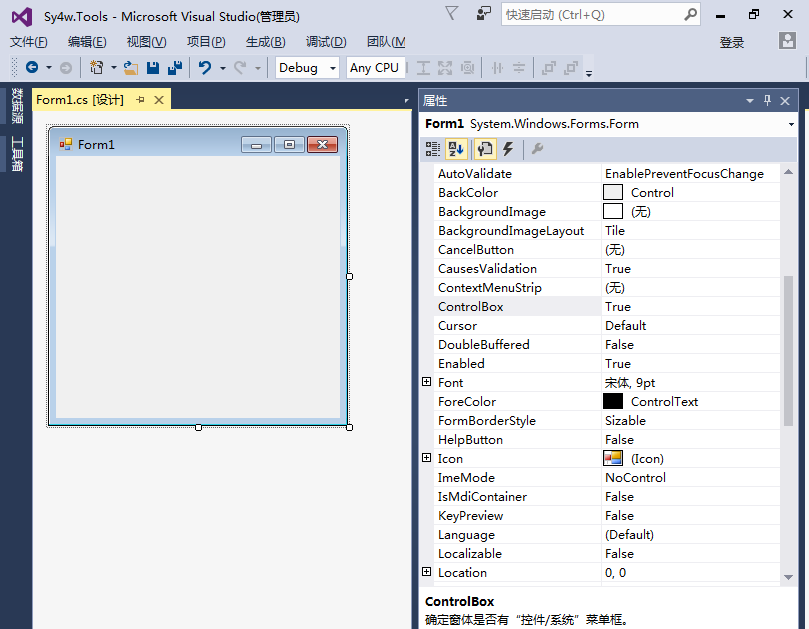Open Property Pages wrench icon
The height and width of the screenshot is (629, 809).
point(537,149)
